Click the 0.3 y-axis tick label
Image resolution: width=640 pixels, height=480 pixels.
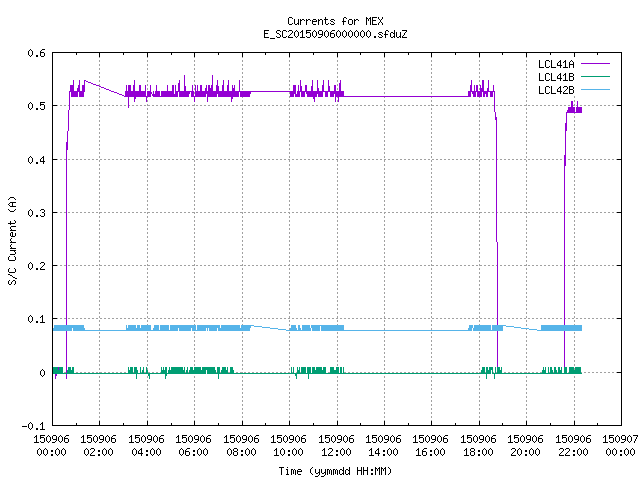tap(36, 213)
